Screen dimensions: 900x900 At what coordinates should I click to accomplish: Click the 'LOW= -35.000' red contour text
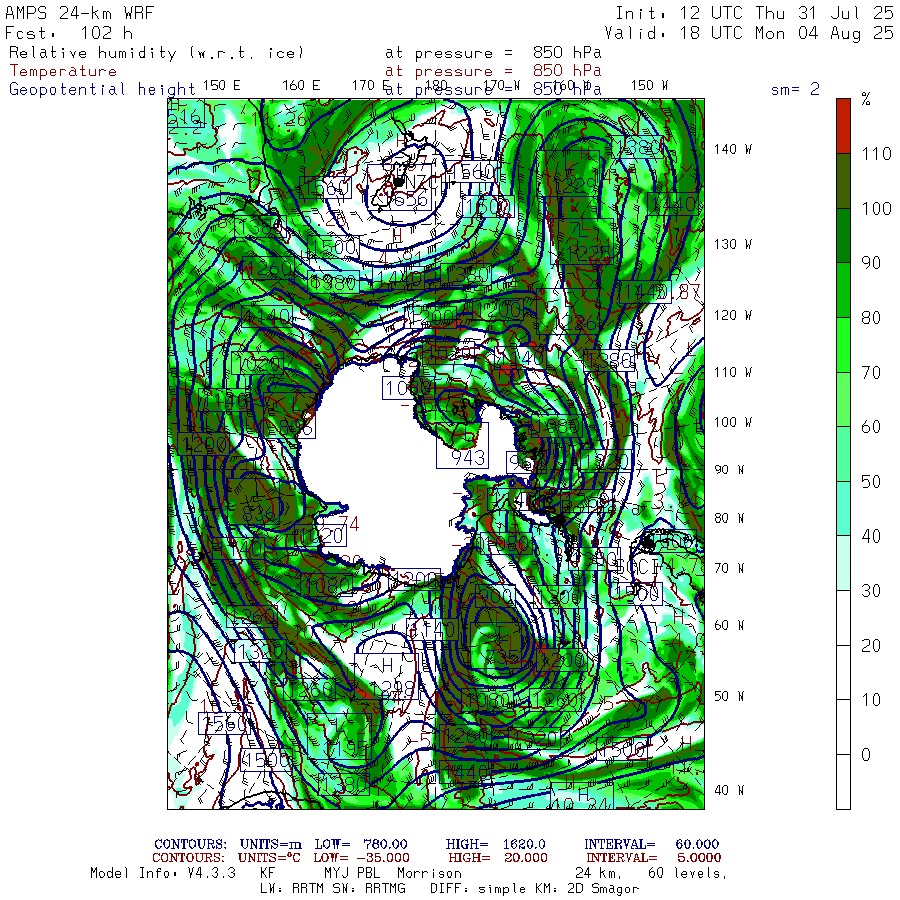tap(362, 858)
